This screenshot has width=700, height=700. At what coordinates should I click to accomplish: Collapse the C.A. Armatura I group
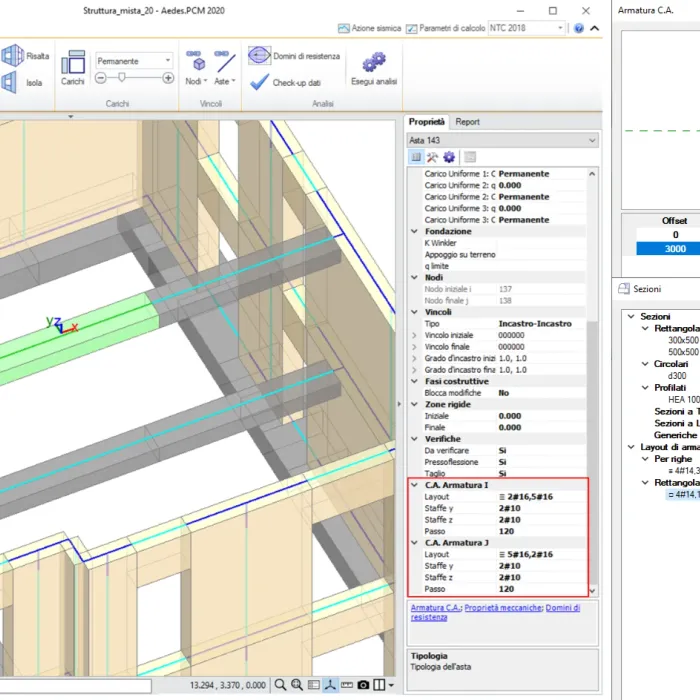pos(414,485)
